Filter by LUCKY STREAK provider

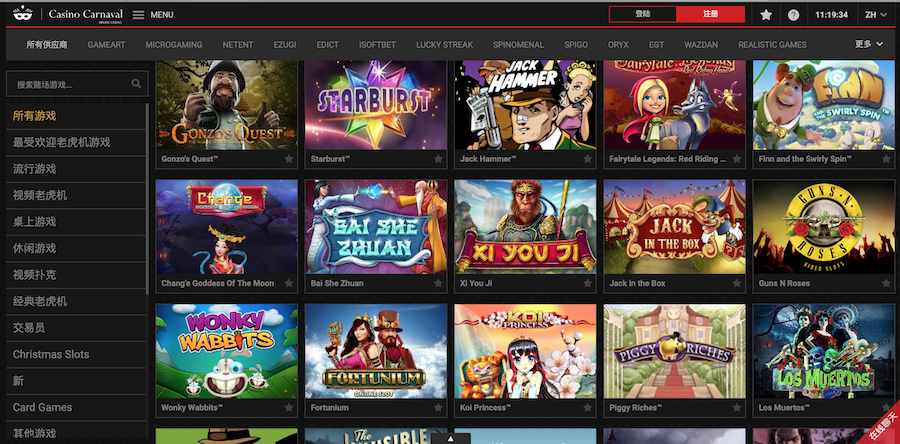[x=444, y=45]
